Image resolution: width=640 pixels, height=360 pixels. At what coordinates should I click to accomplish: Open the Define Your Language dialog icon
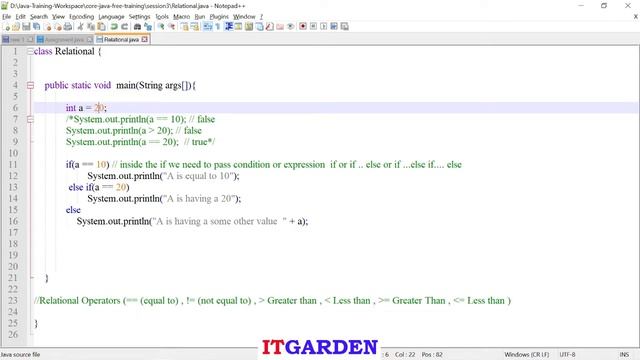(238, 27)
